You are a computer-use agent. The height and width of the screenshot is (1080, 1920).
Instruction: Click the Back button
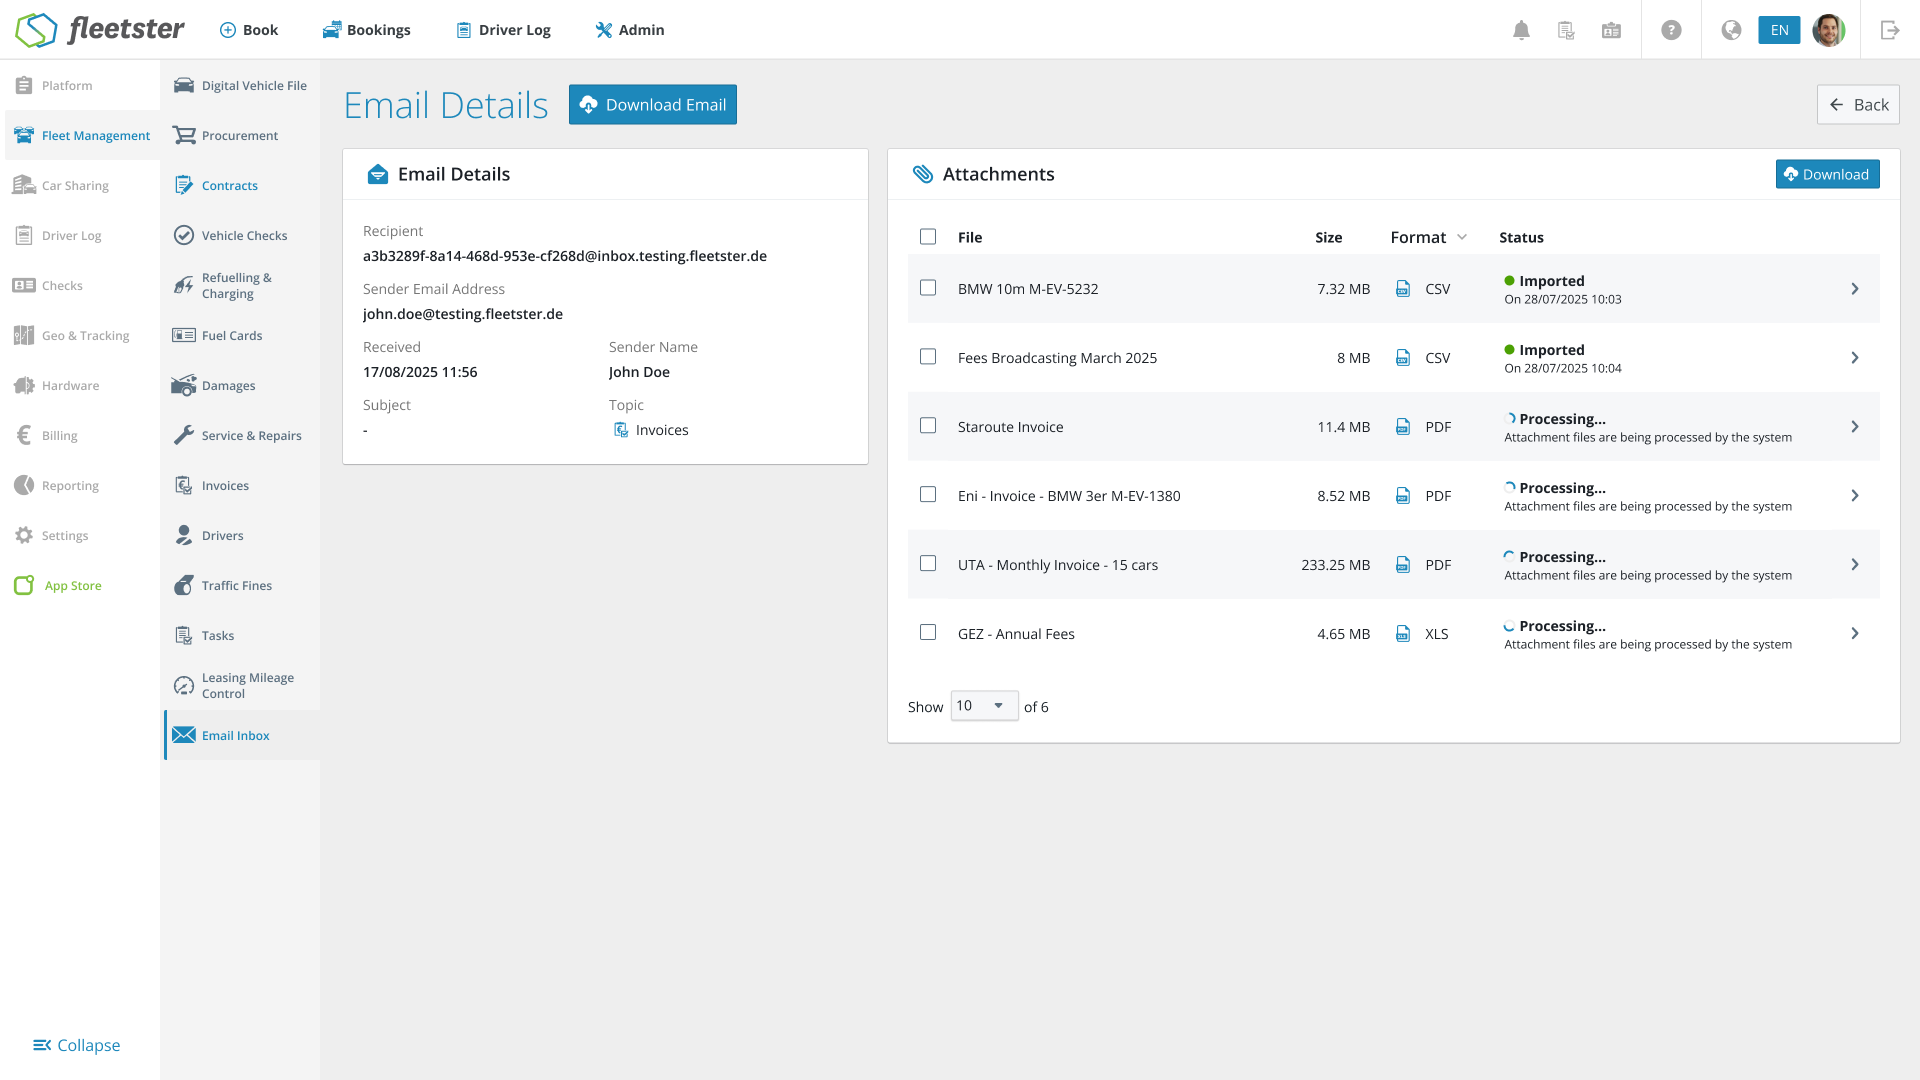(x=1858, y=105)
